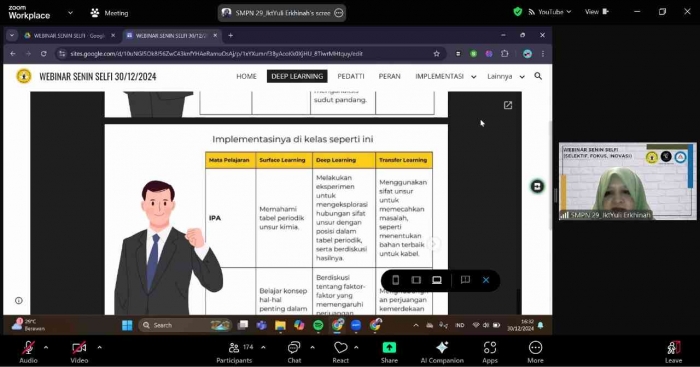This screenshot has width=700, height=367.
Task: Open Chrome three-dot menu
Action: tap(543, 54)
